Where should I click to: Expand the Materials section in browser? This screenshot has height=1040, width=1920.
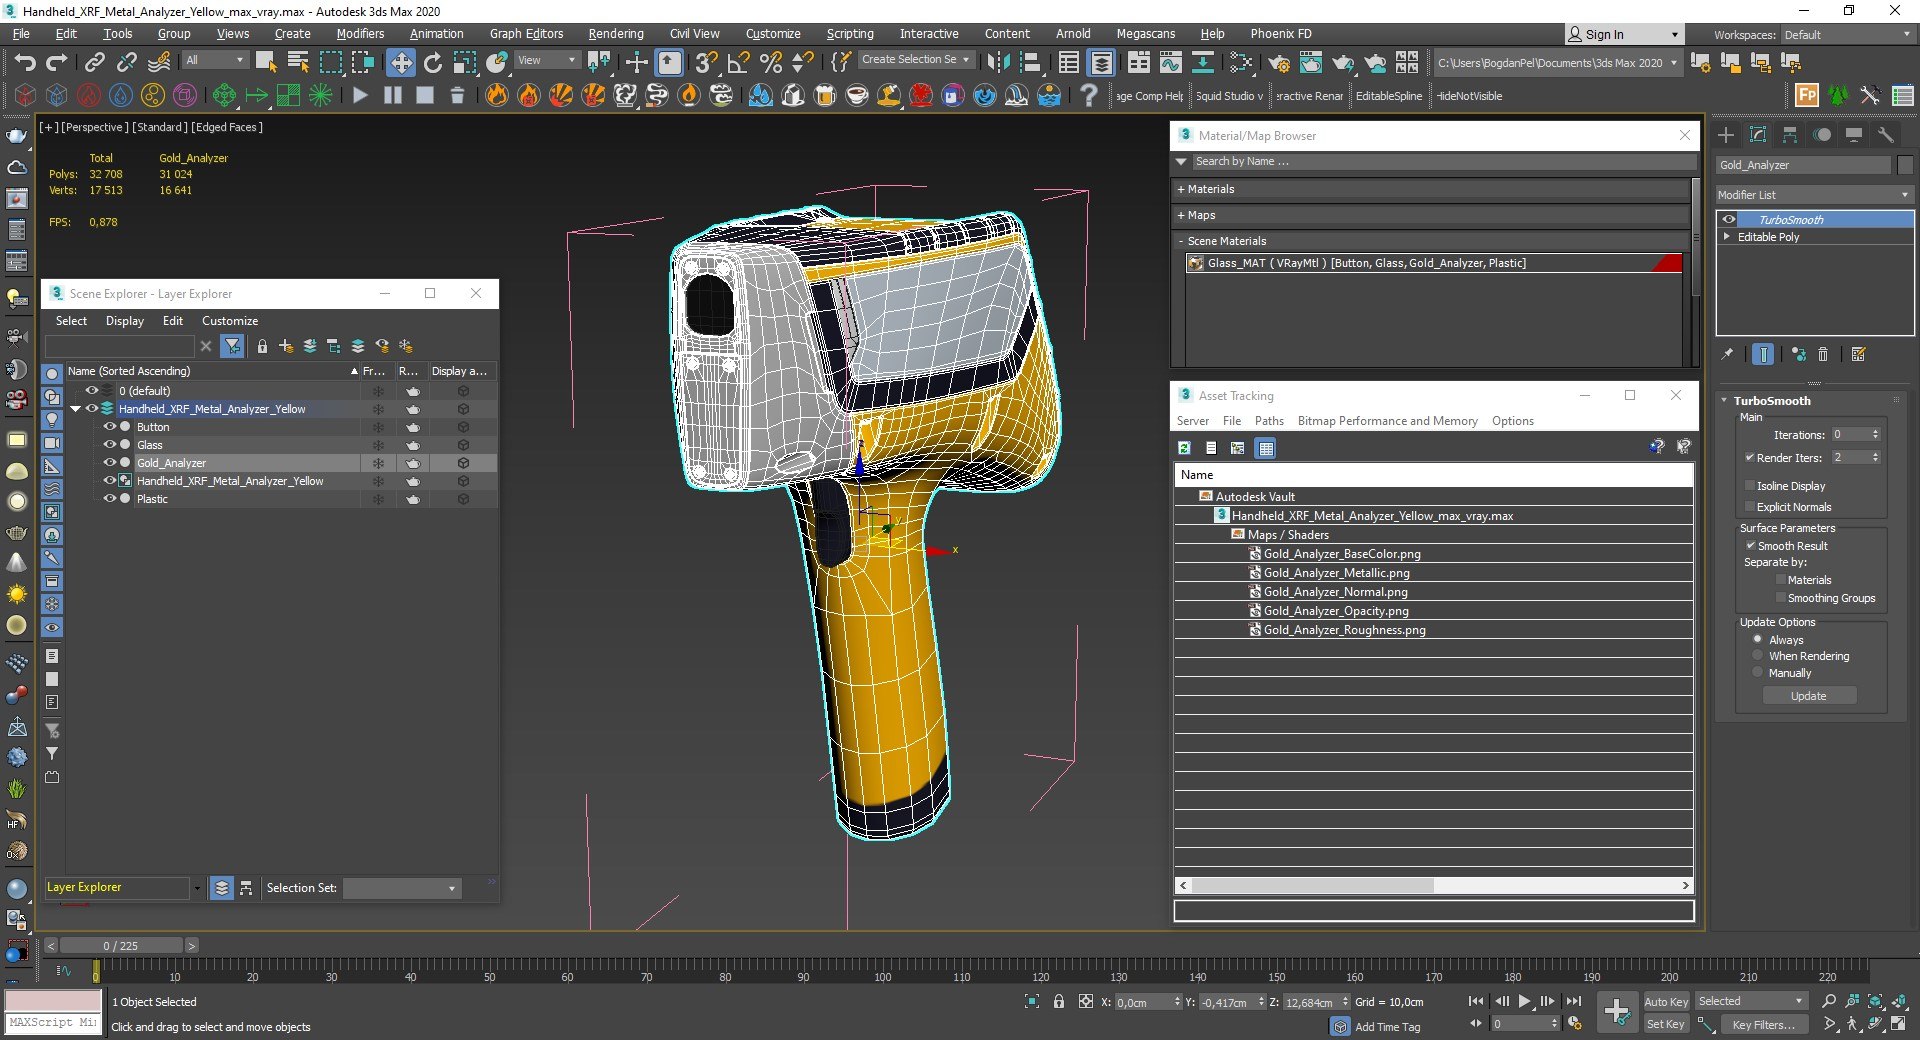point(1181,189)
